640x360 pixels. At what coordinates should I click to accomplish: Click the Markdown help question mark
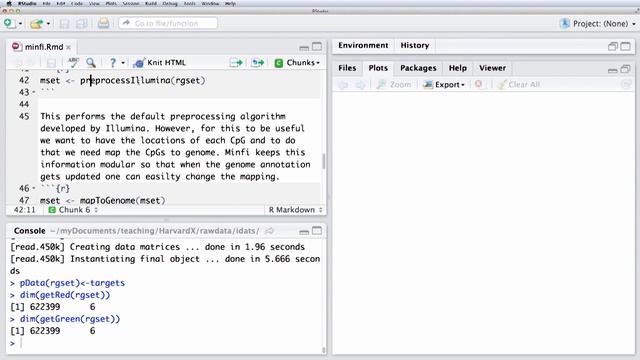tap(113, 62)
